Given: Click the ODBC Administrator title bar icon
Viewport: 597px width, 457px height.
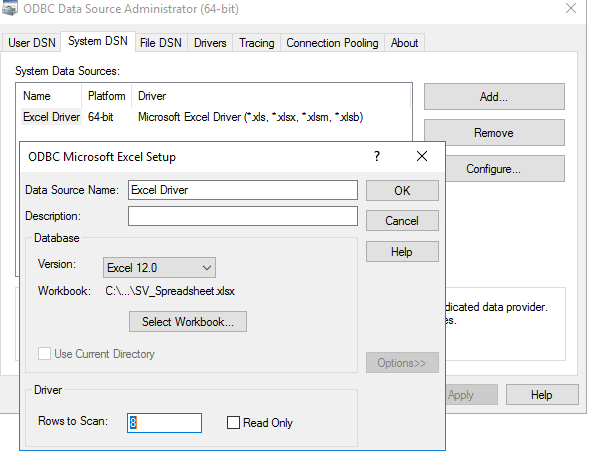Looking at the screenshot, I should 10,8.
